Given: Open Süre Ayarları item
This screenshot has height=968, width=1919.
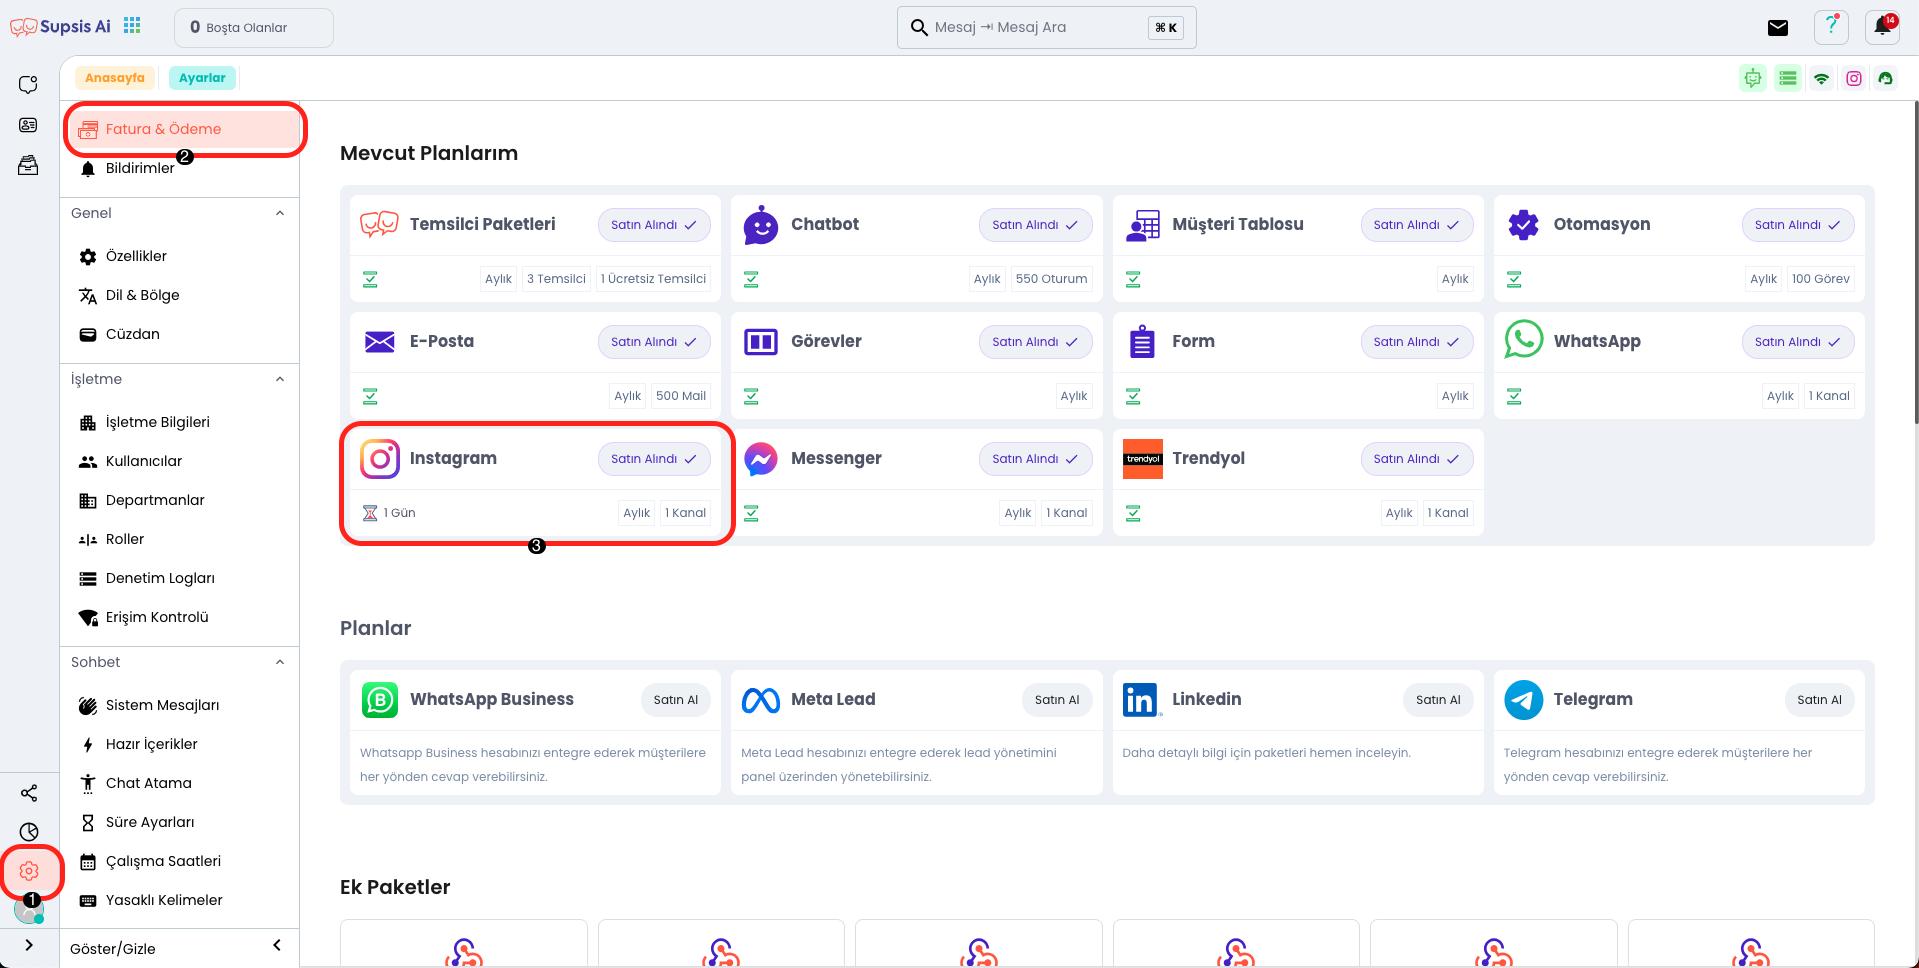Looking at the screenshot, I should click(x=180, y=822).
